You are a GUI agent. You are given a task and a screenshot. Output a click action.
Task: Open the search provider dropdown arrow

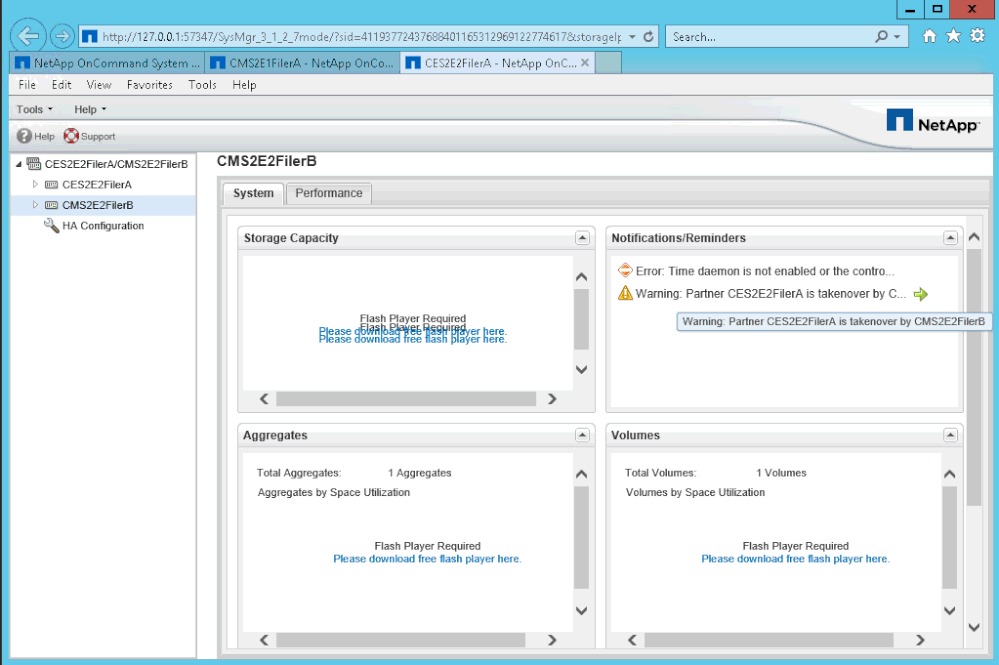897,37
